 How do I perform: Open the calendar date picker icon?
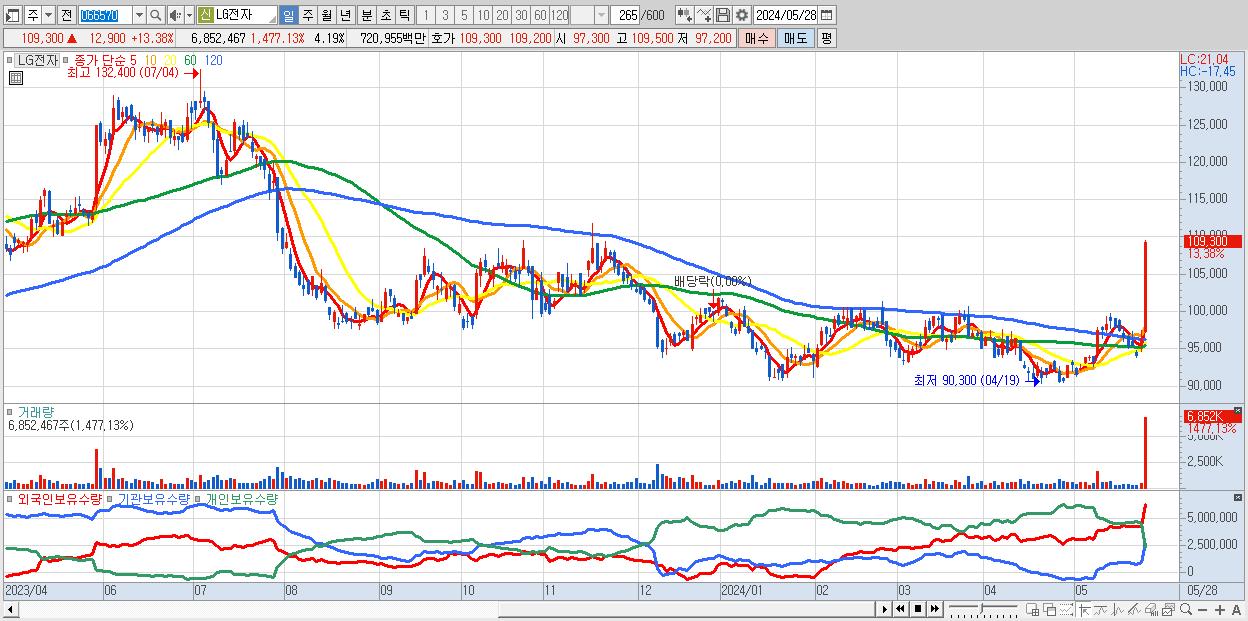coord(827,15)
